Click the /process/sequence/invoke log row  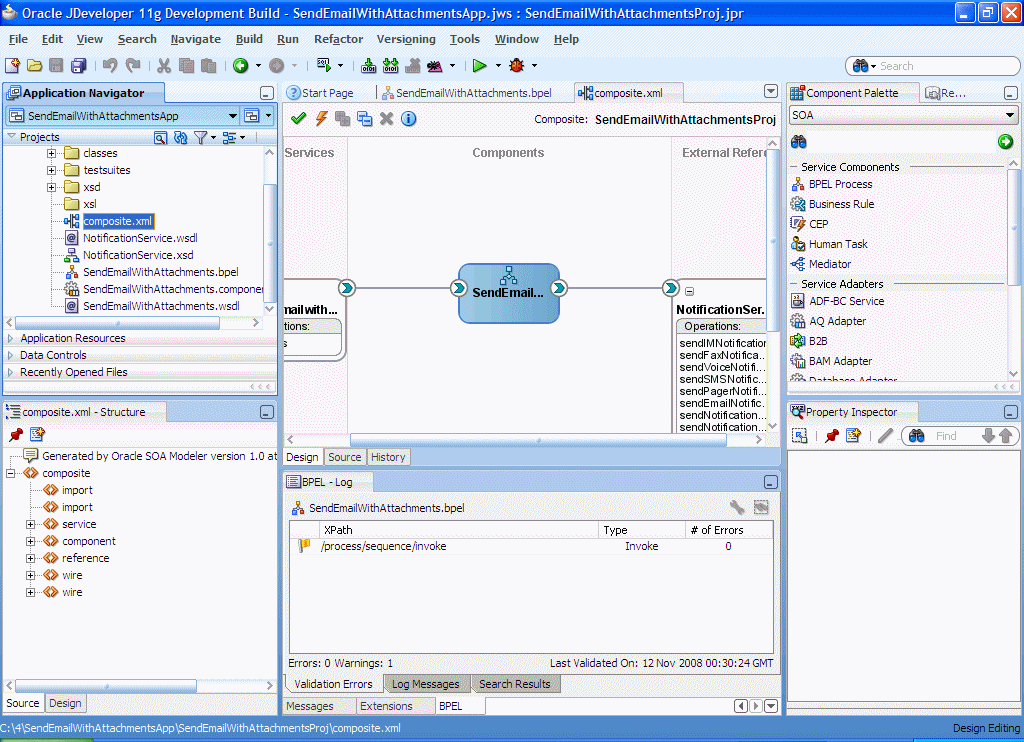pos(532,546)
